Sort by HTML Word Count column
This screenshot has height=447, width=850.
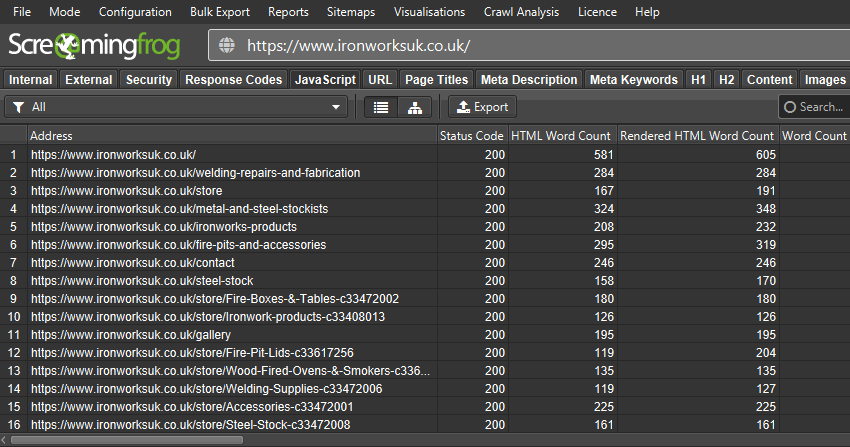[560, 136]
